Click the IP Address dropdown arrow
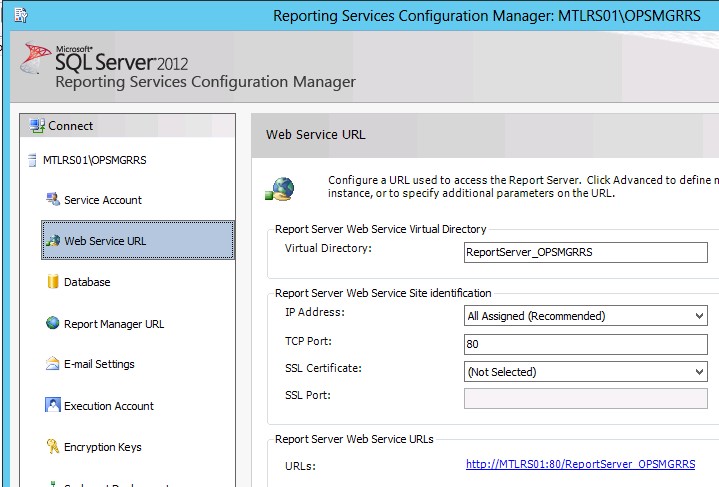This screenshot has width=719, height=487. pos(699,316)
